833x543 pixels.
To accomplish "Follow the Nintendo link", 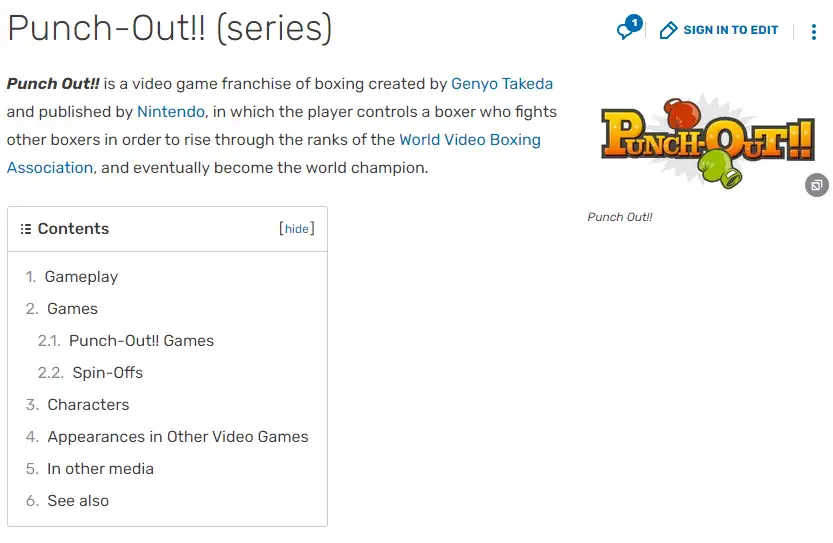I will 171,112.
